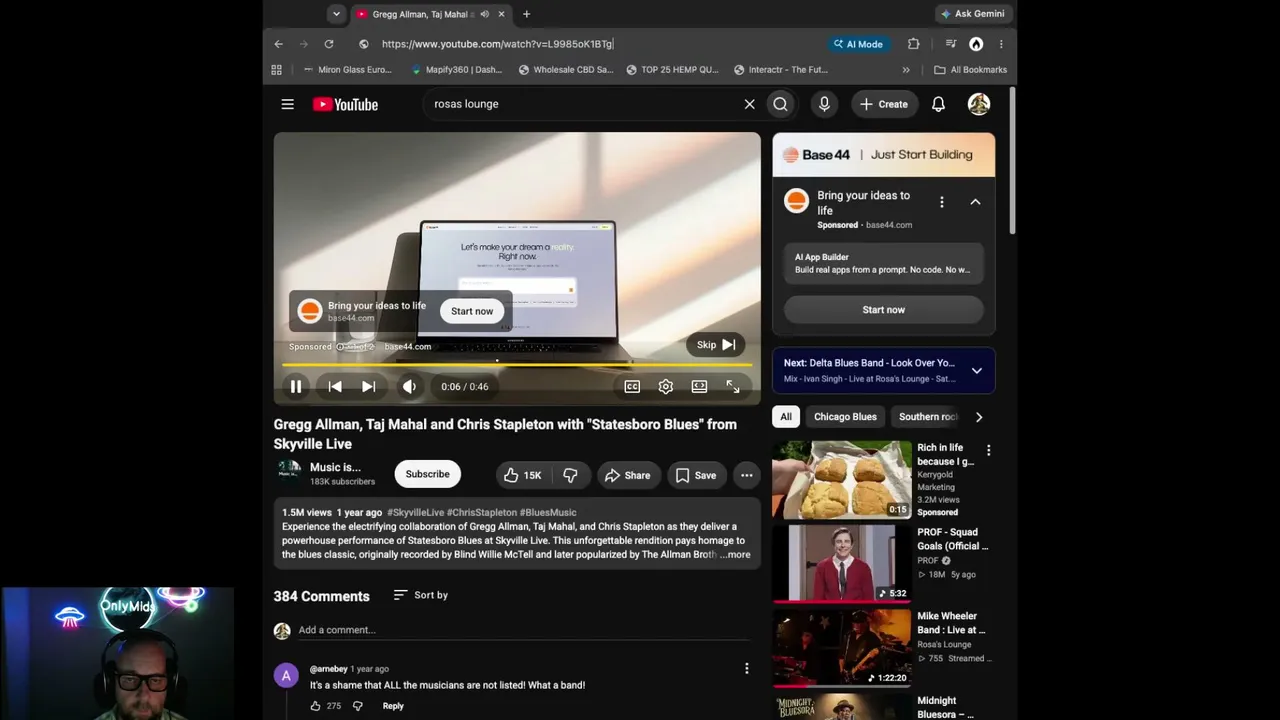
Task: Open the Chrome profile icon
Action: tap(976, 44)
